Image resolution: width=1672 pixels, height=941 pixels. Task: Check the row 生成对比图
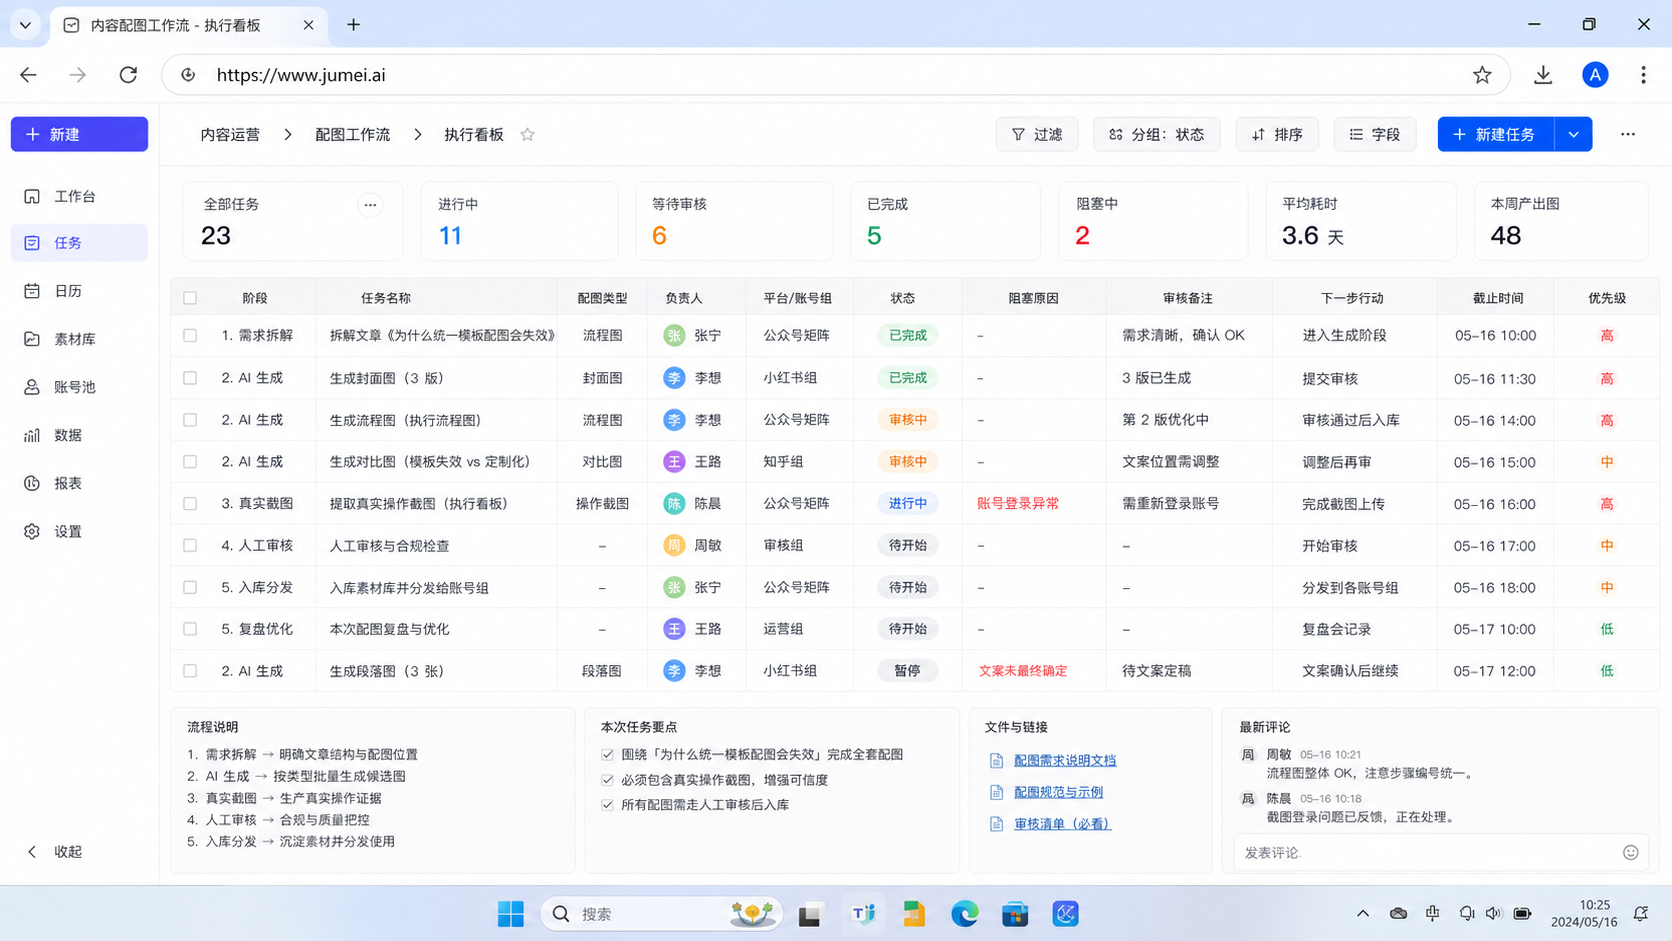[x=190, y=462]
